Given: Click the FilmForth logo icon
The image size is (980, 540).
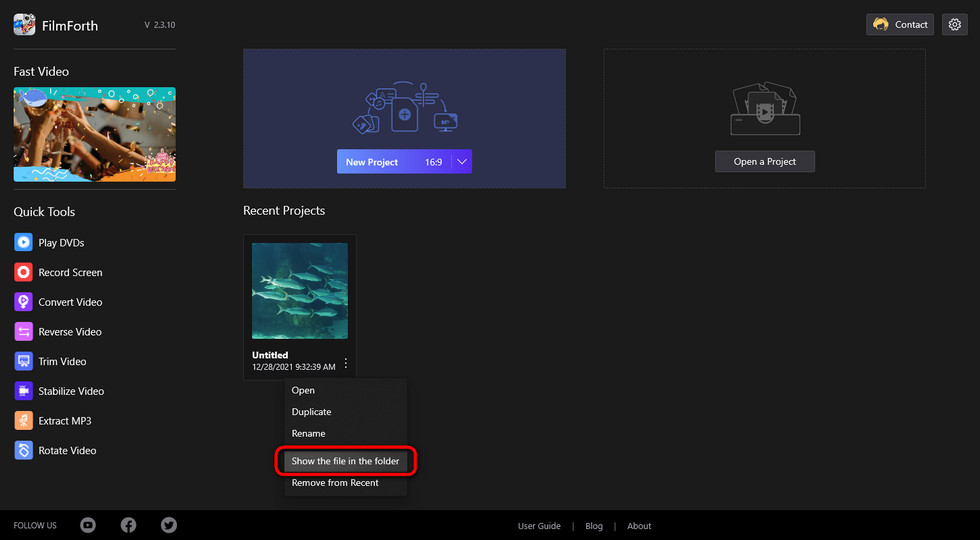Looking at the screenshot, I should (x=24, y=25).
